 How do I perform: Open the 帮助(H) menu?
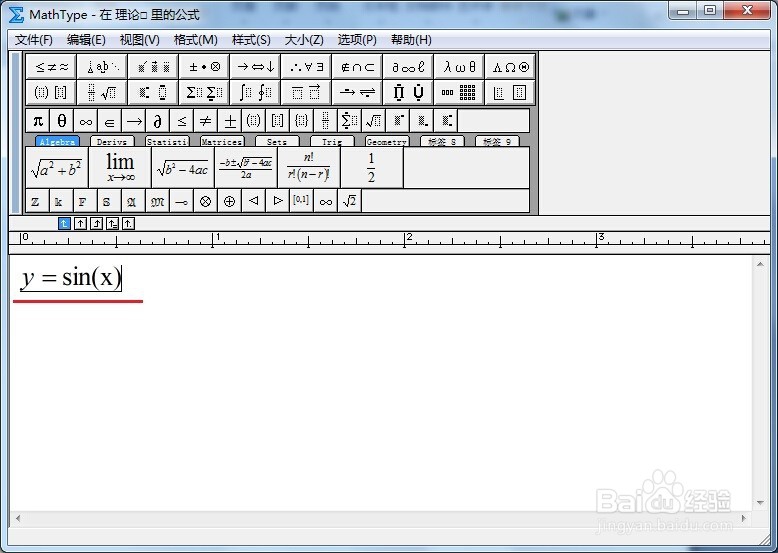click(x=411, y=40)
